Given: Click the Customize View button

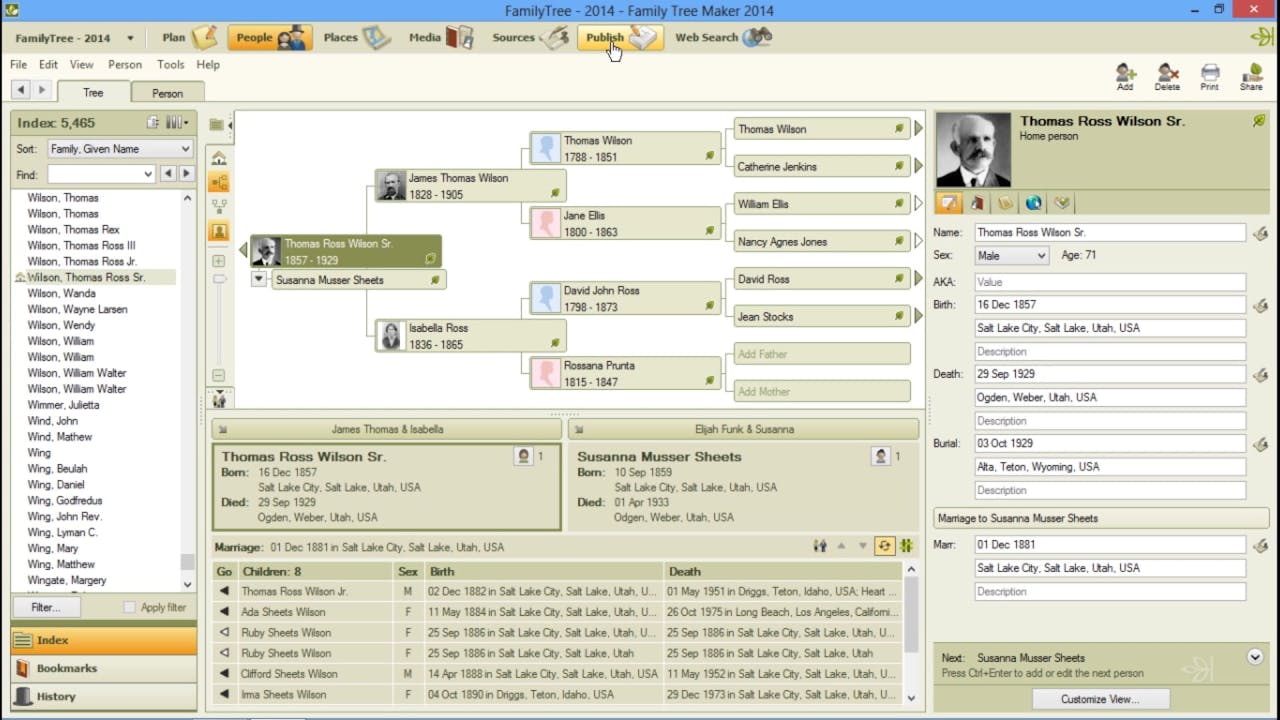Looking at the screenshot, I should click(x=1099, y=698).
